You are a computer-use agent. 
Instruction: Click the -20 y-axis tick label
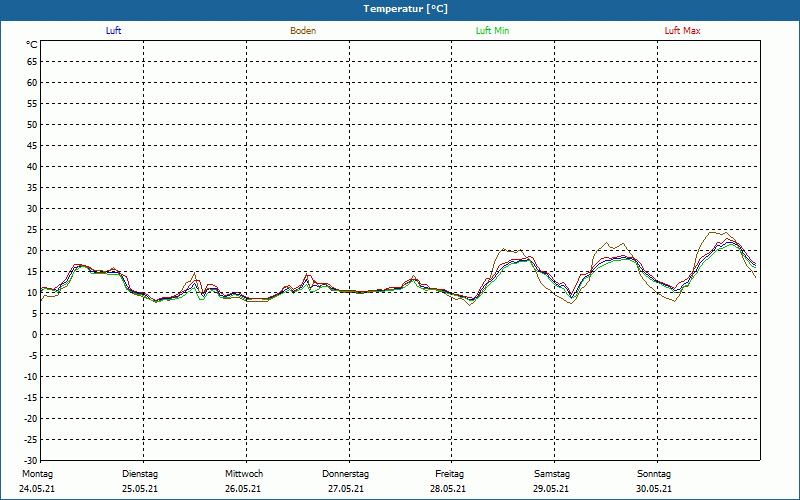pos(31,418)
